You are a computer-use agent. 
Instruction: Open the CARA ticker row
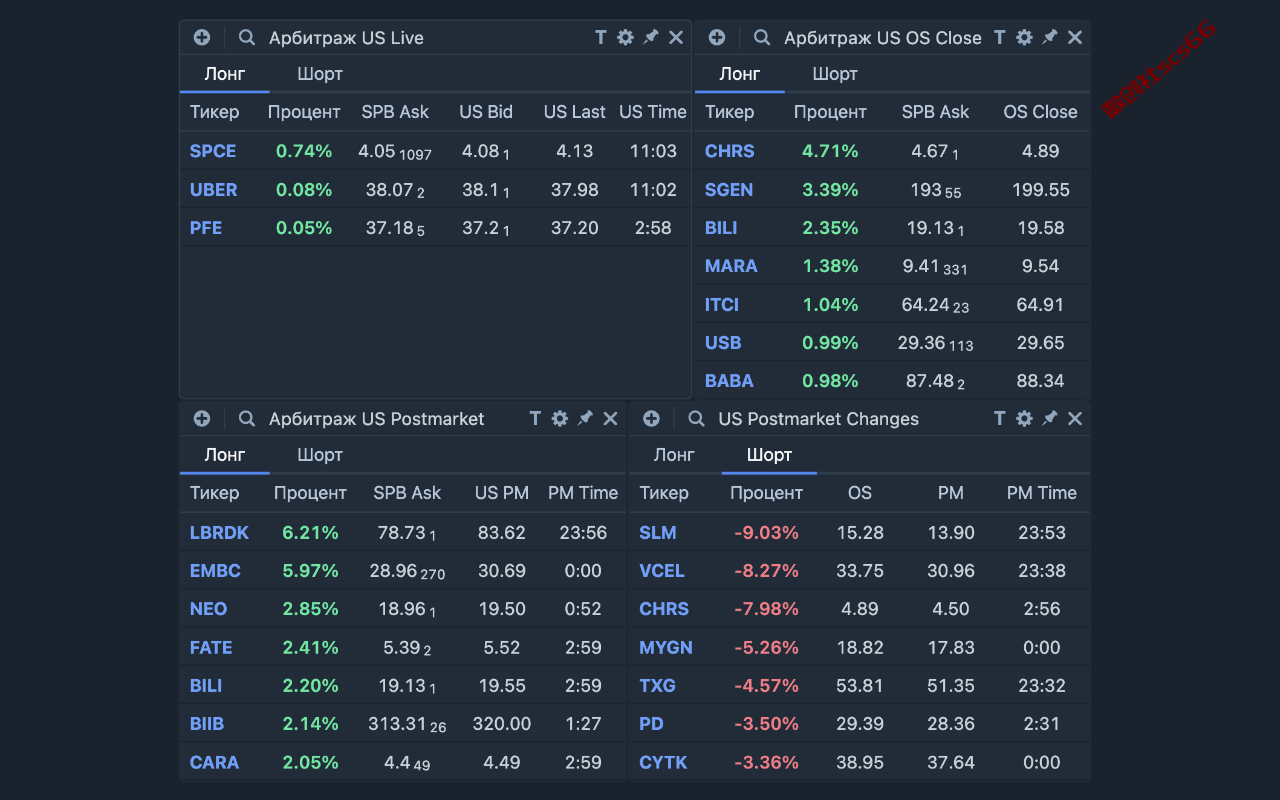click(403, 762)
